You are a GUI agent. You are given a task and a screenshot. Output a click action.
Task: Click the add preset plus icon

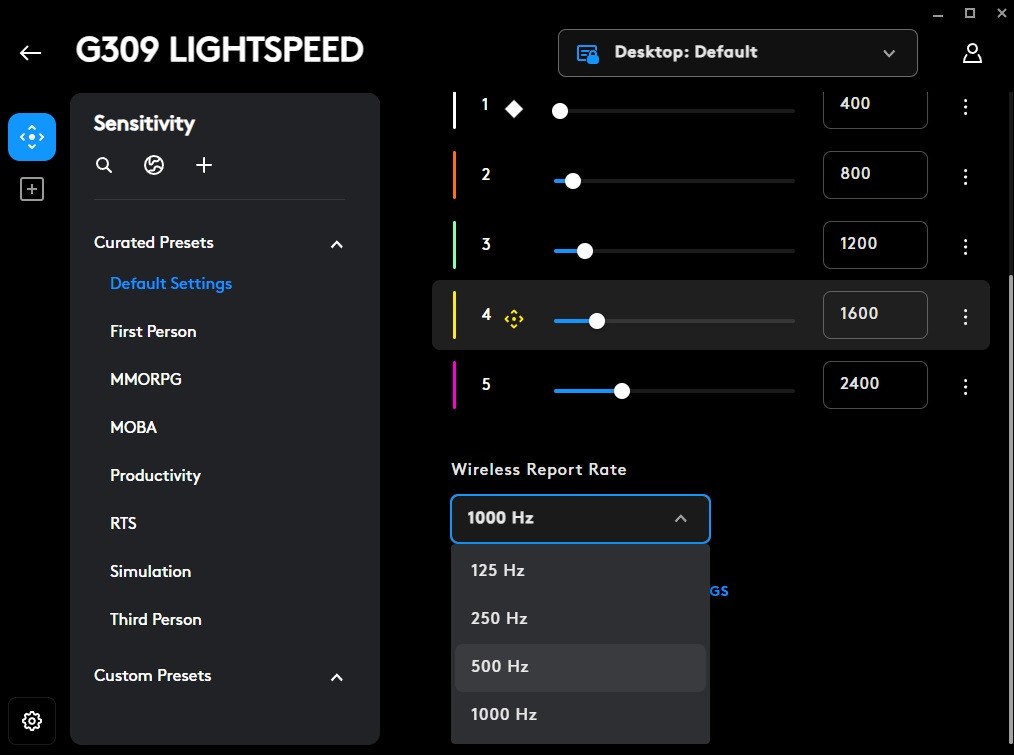204,165
